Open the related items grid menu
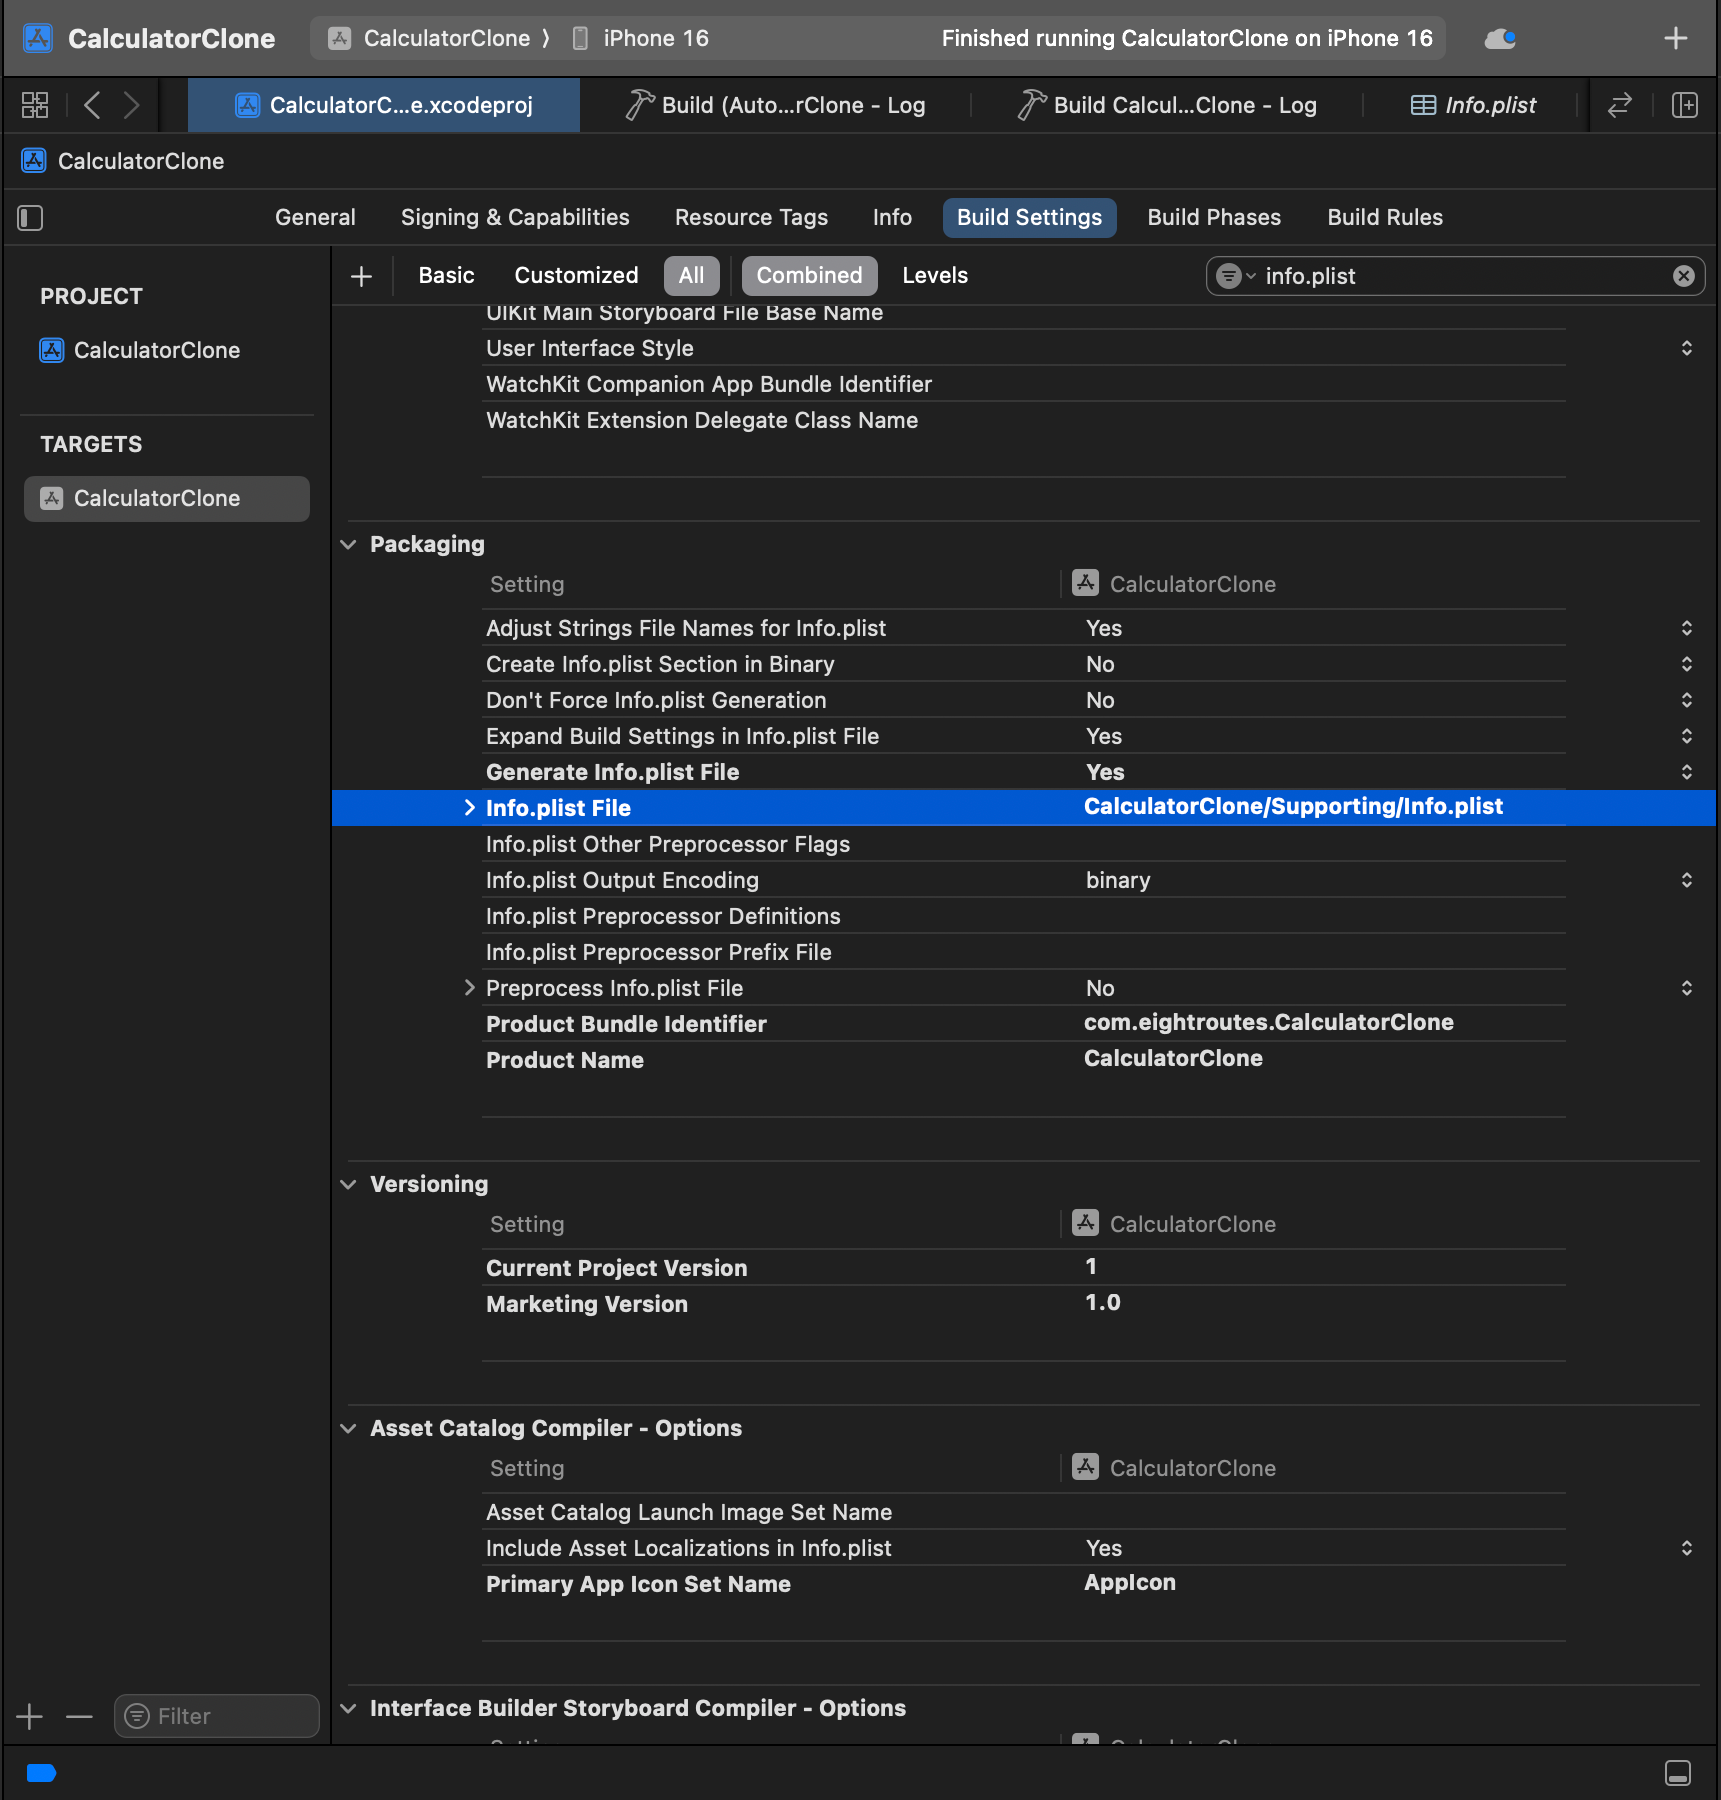 [x=35, y=105]
